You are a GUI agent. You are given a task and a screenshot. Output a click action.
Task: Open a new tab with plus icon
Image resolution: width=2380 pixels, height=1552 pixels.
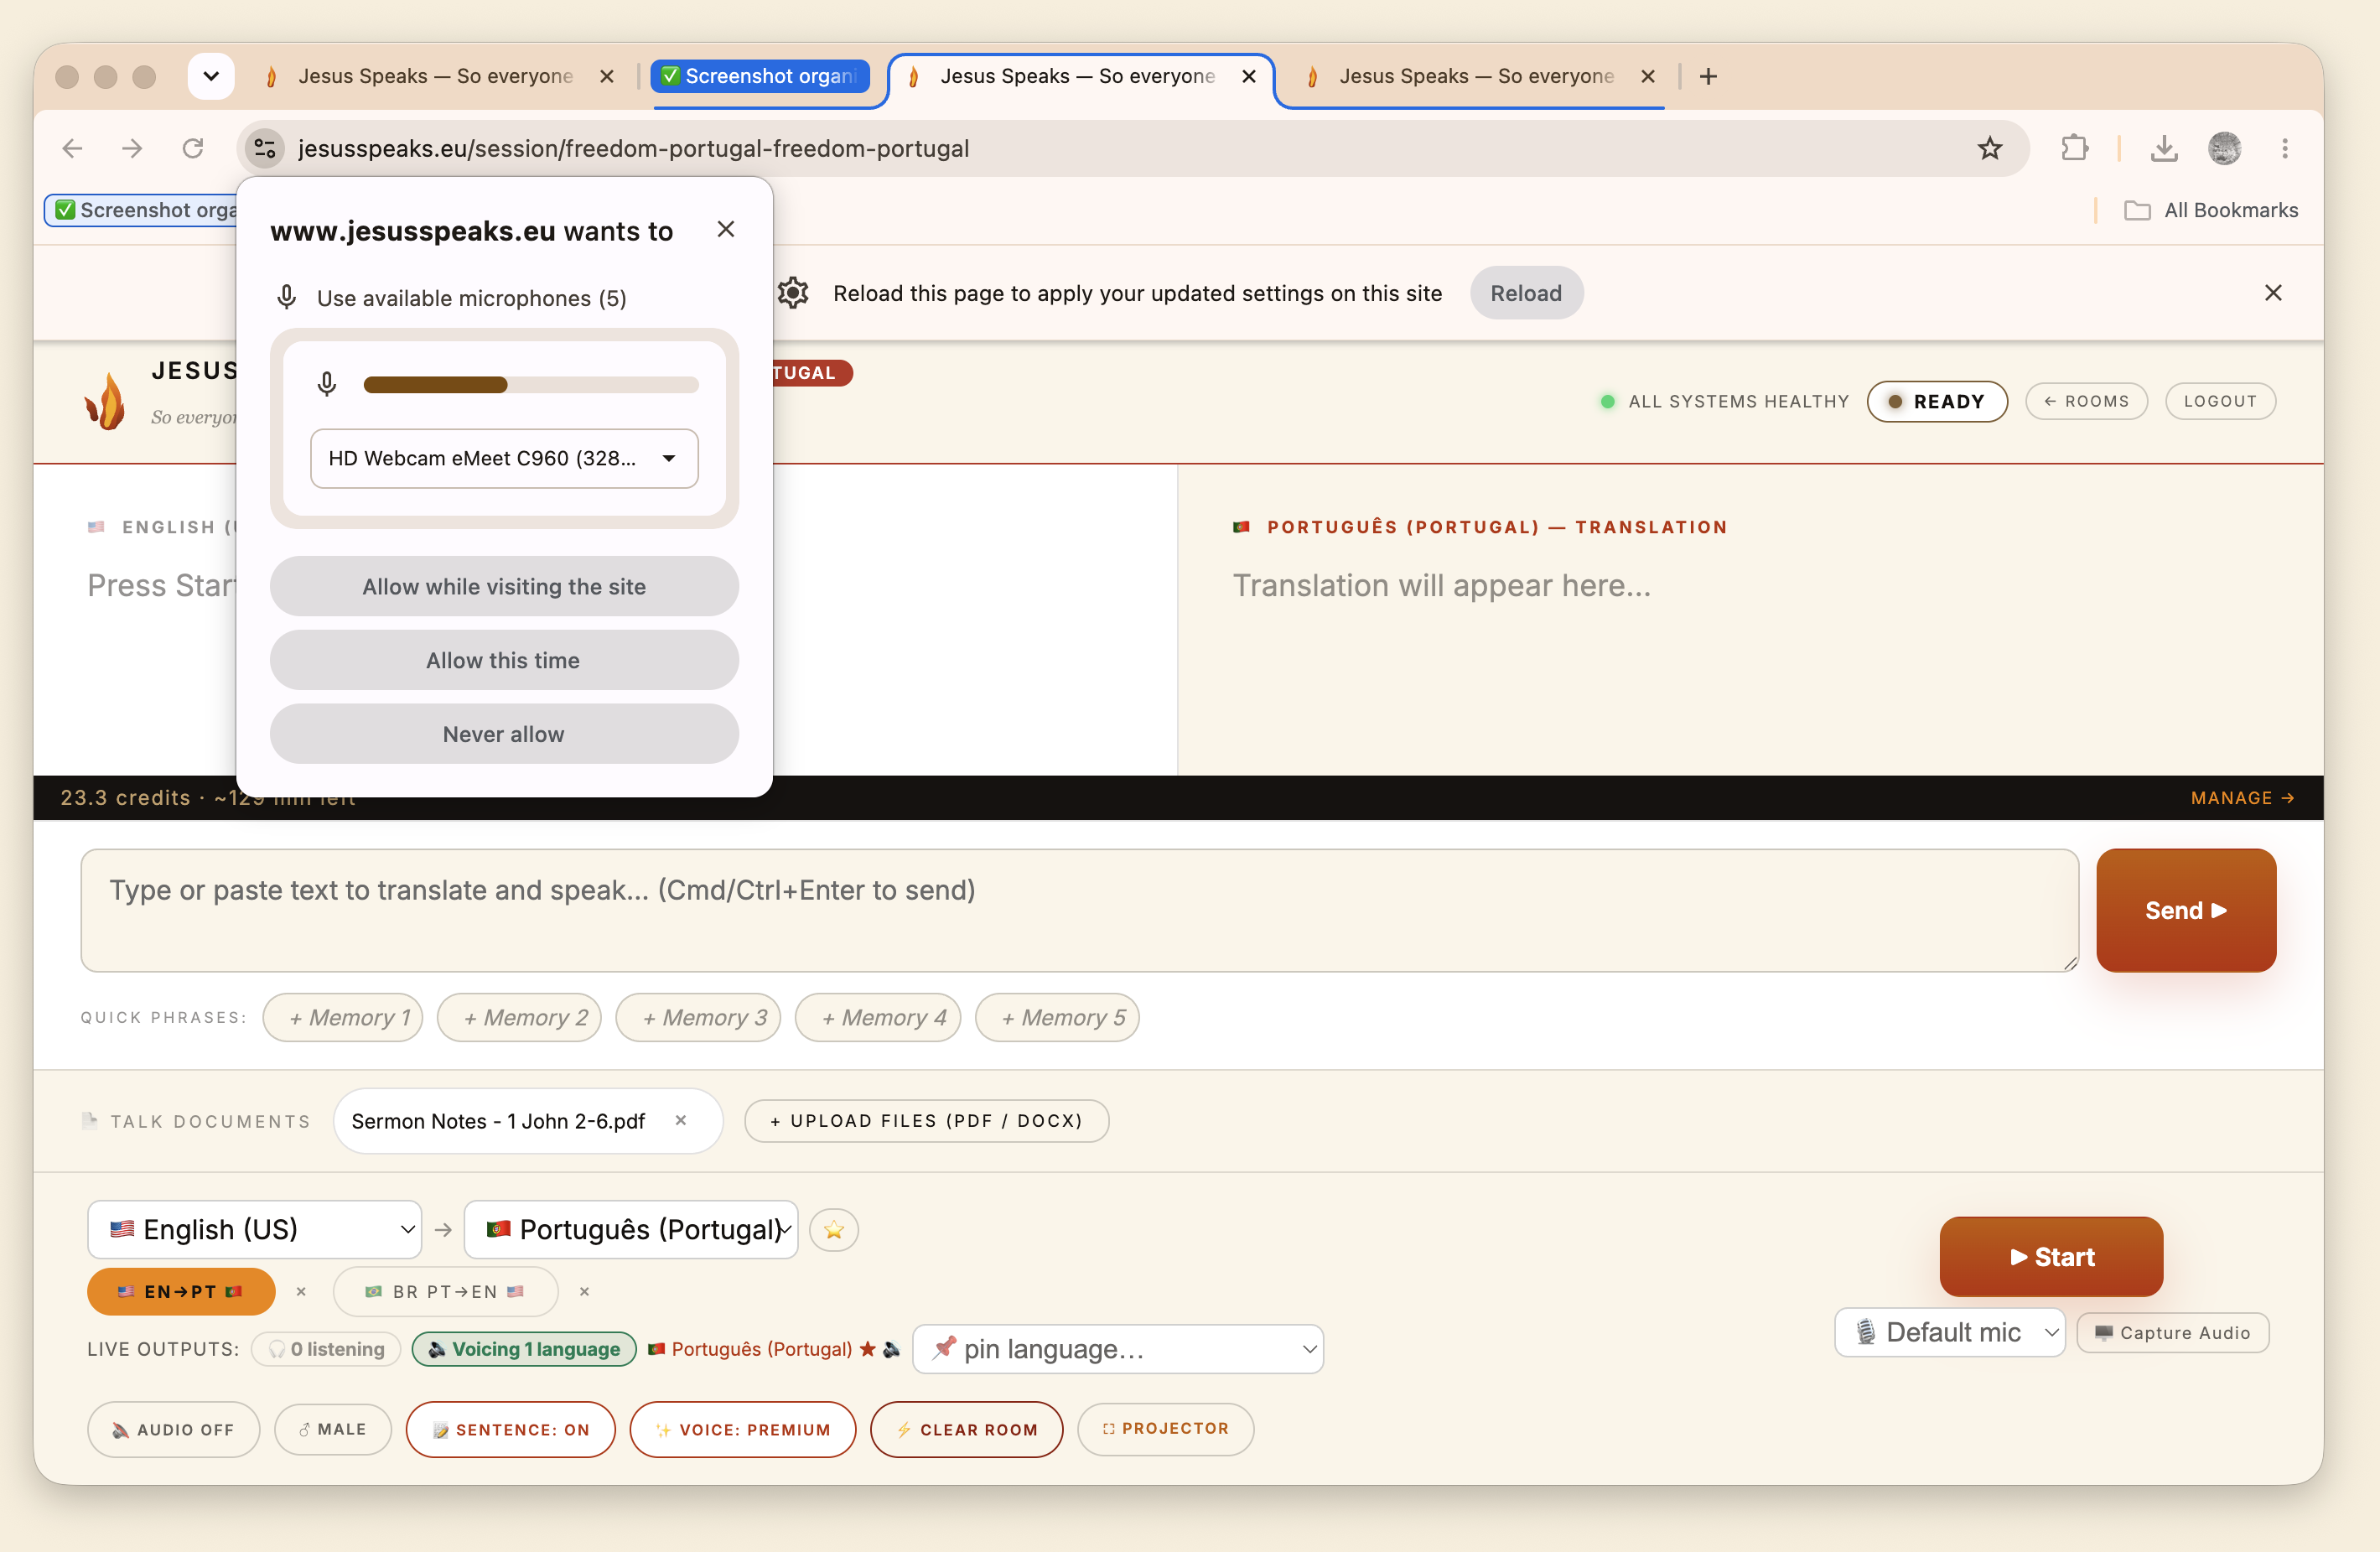click(1708, 76)
